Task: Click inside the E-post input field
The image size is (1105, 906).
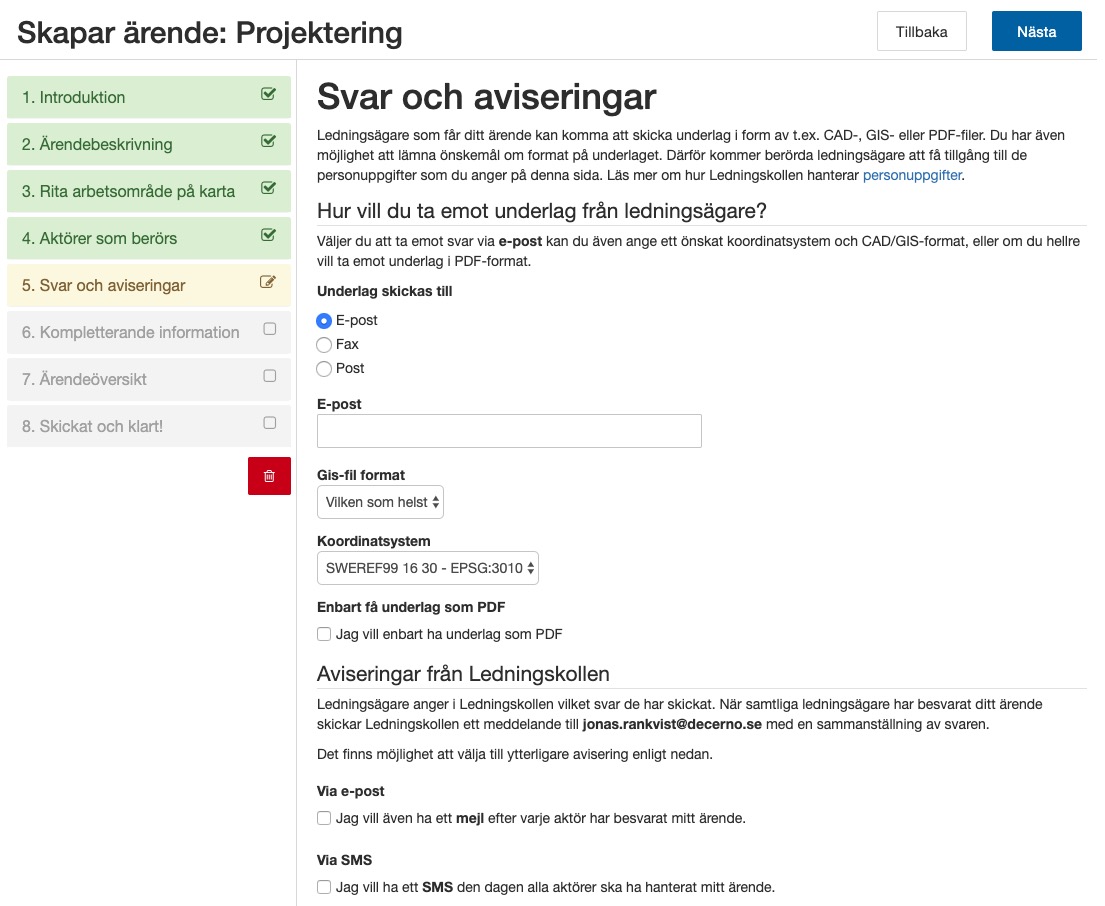Action: pos(508,430)
